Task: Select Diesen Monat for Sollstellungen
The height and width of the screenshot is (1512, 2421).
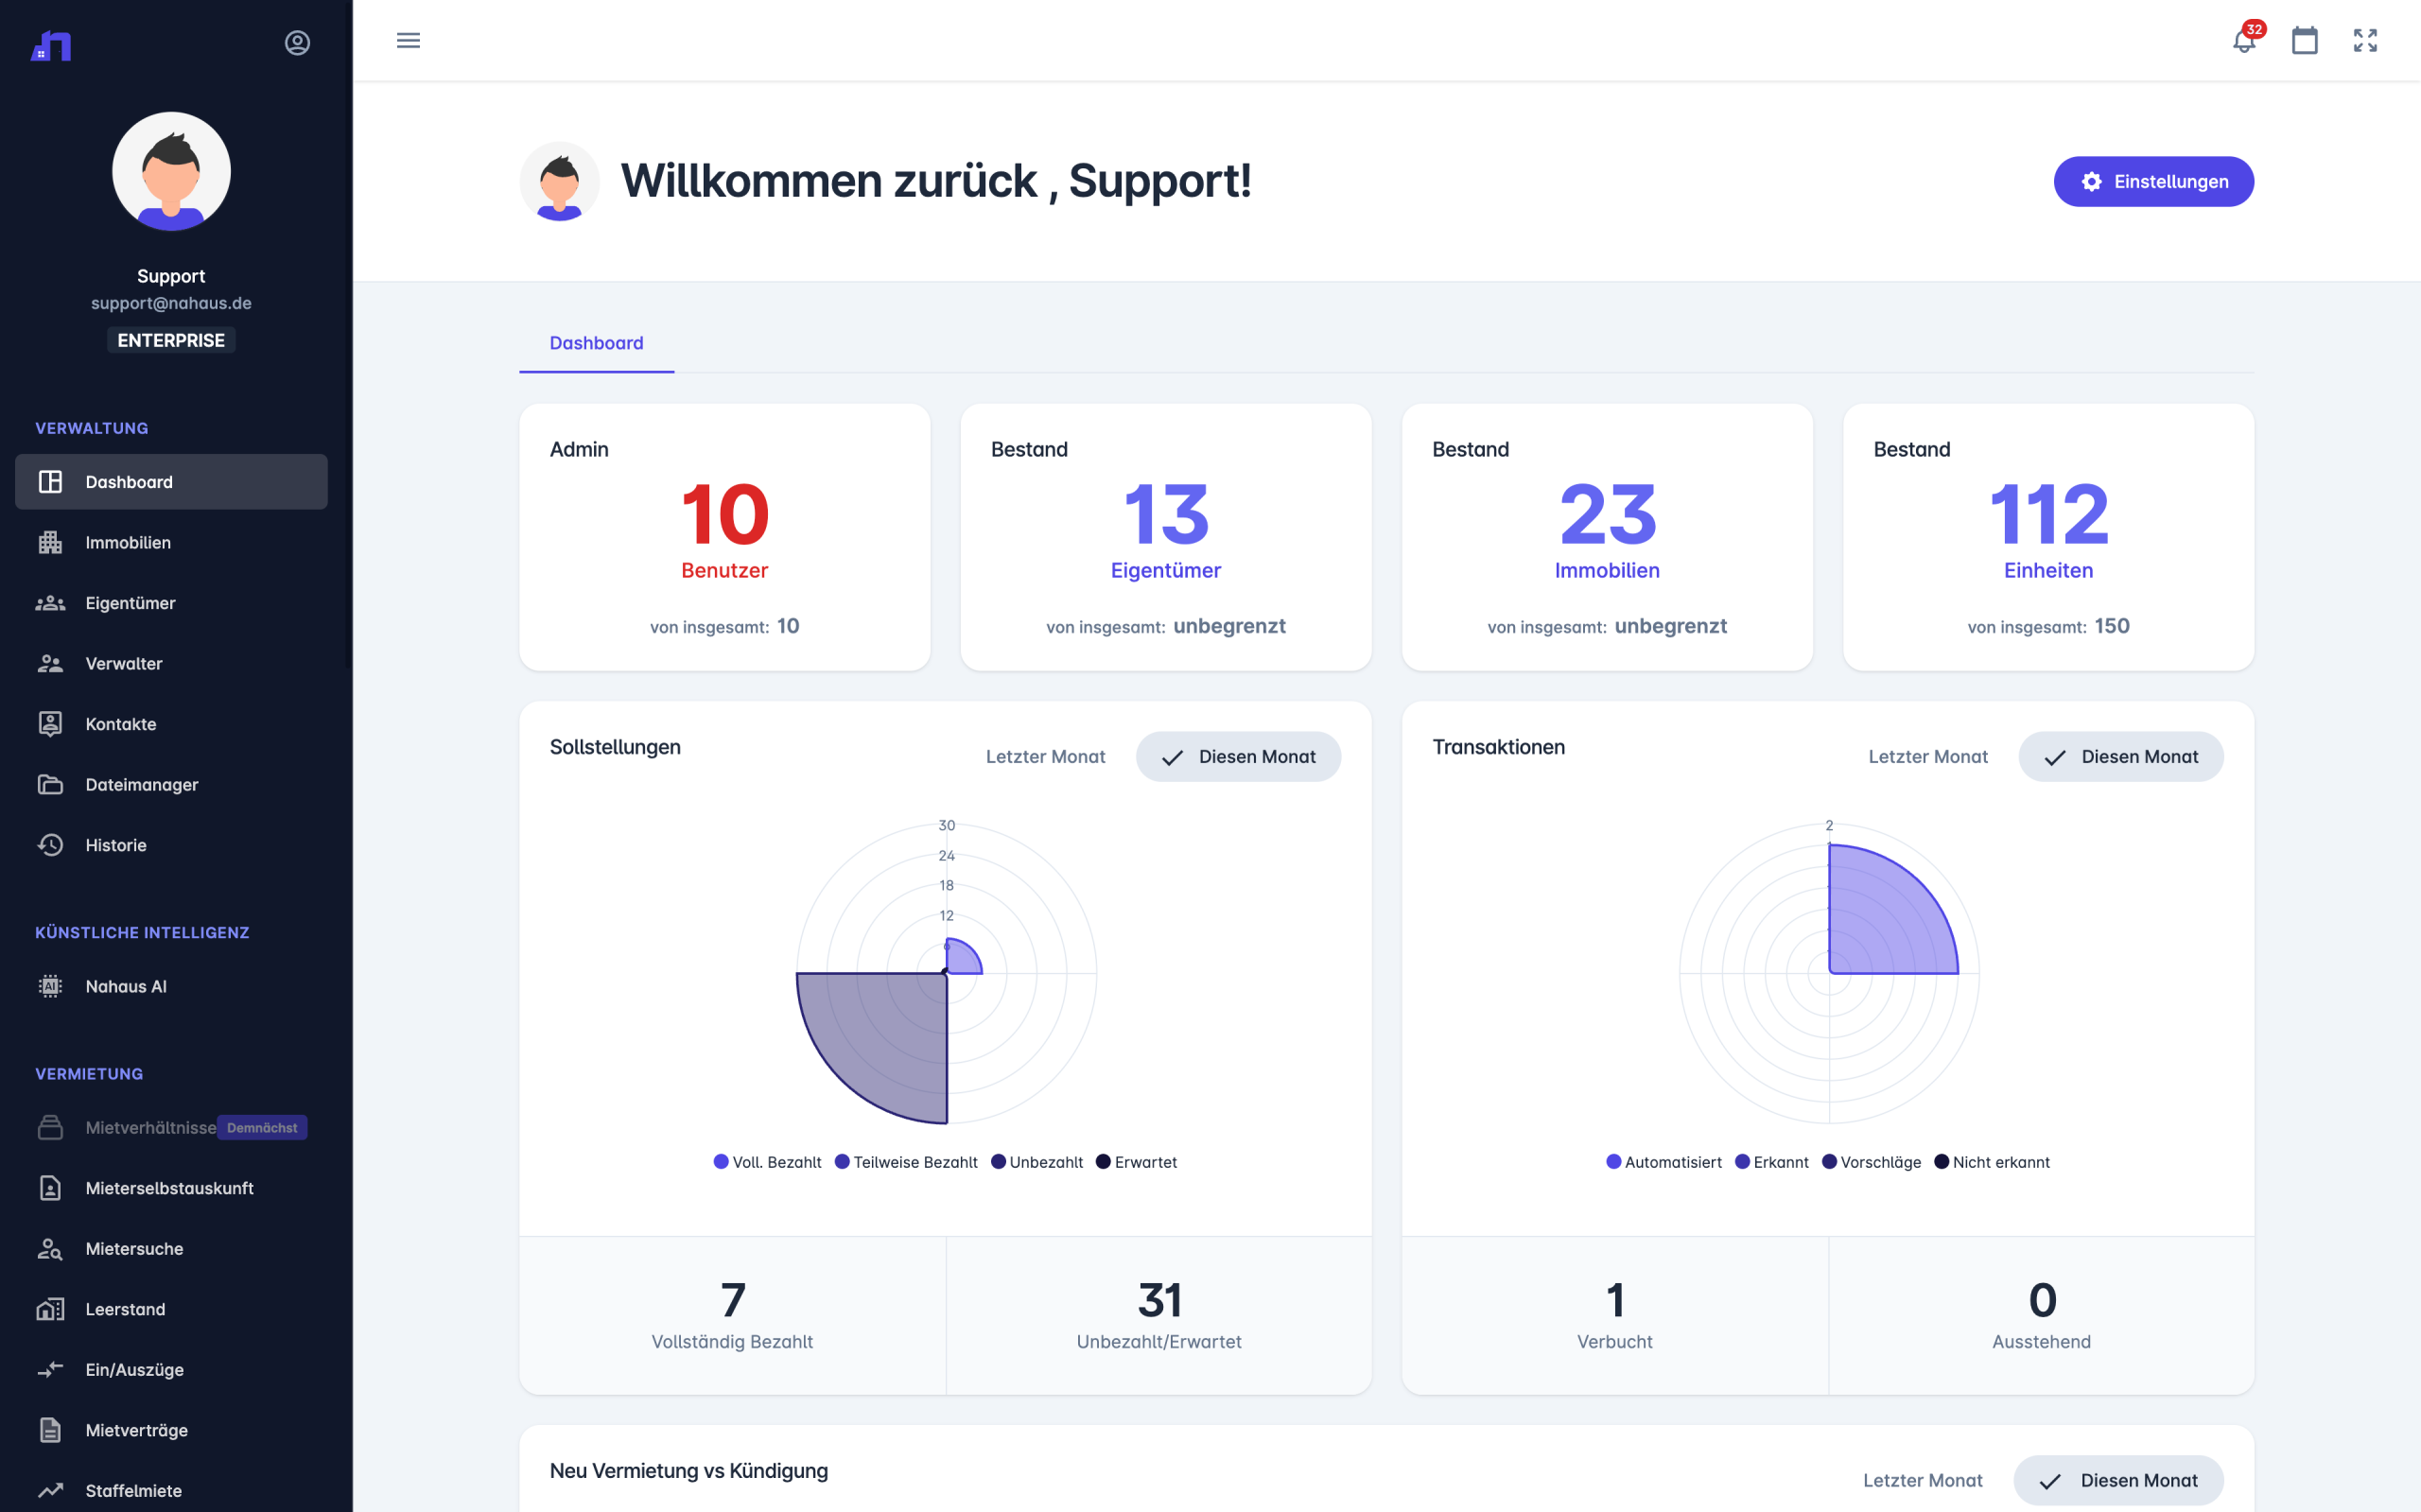Action: pyautogui.click(x=1238, y=757)
